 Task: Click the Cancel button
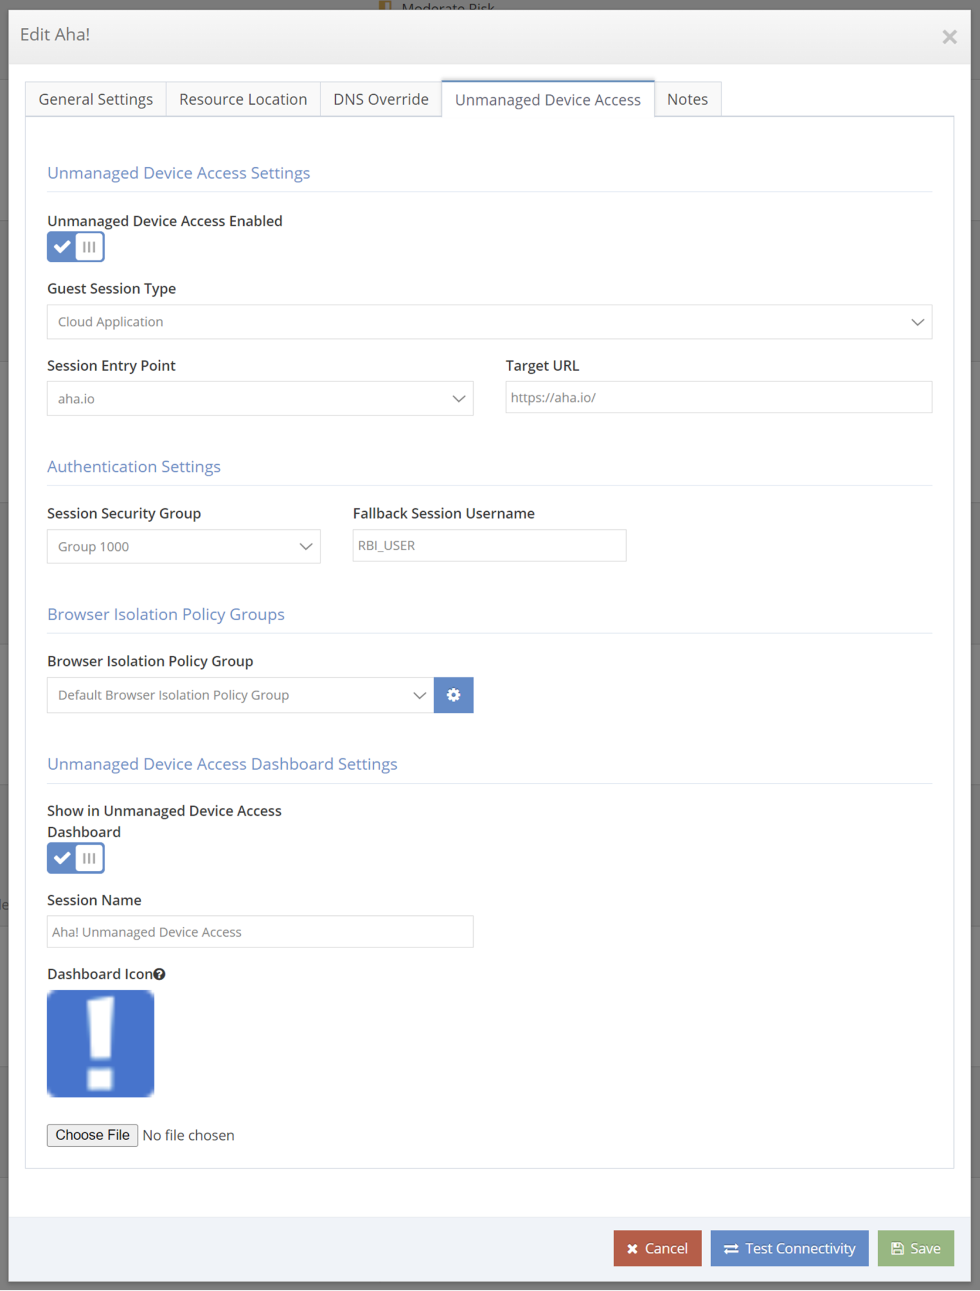point(658,1248)
